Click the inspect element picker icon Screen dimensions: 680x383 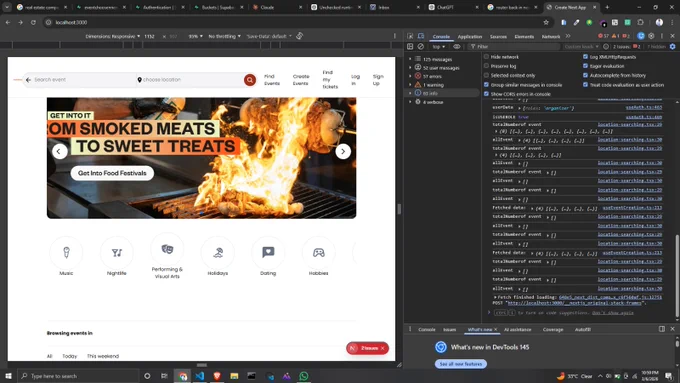click(410, 36)
